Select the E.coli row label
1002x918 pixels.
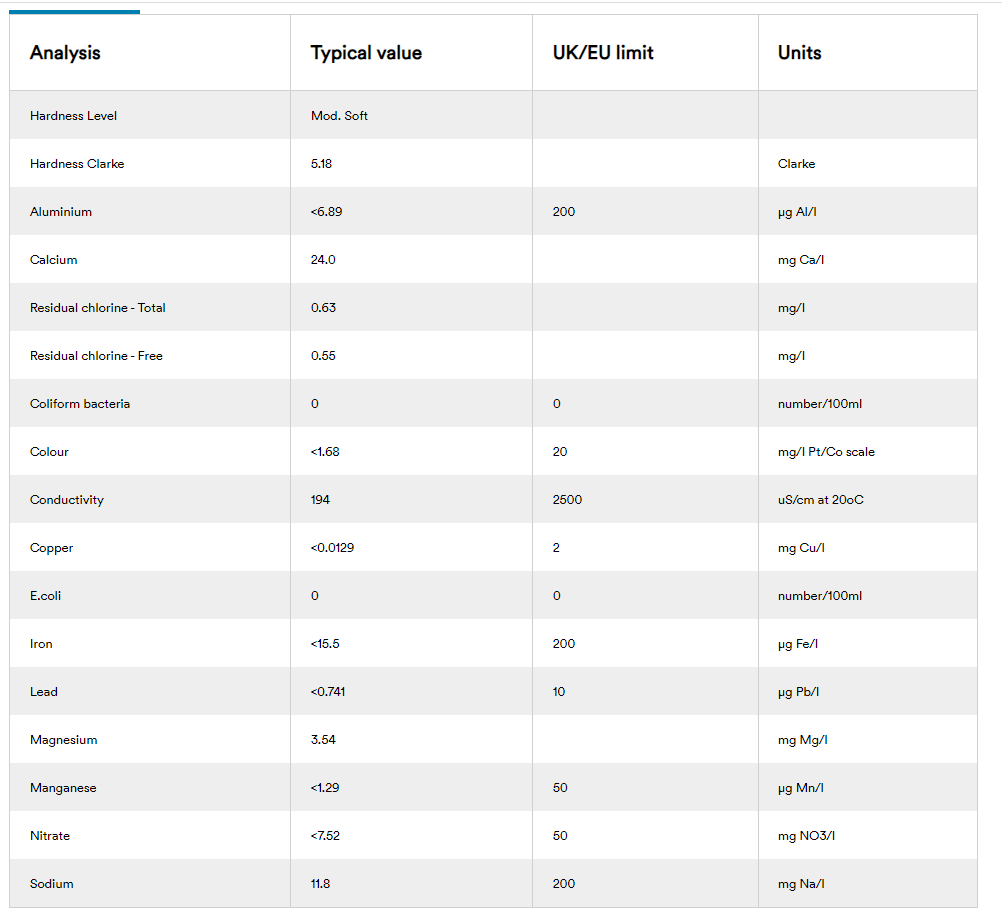47,596
